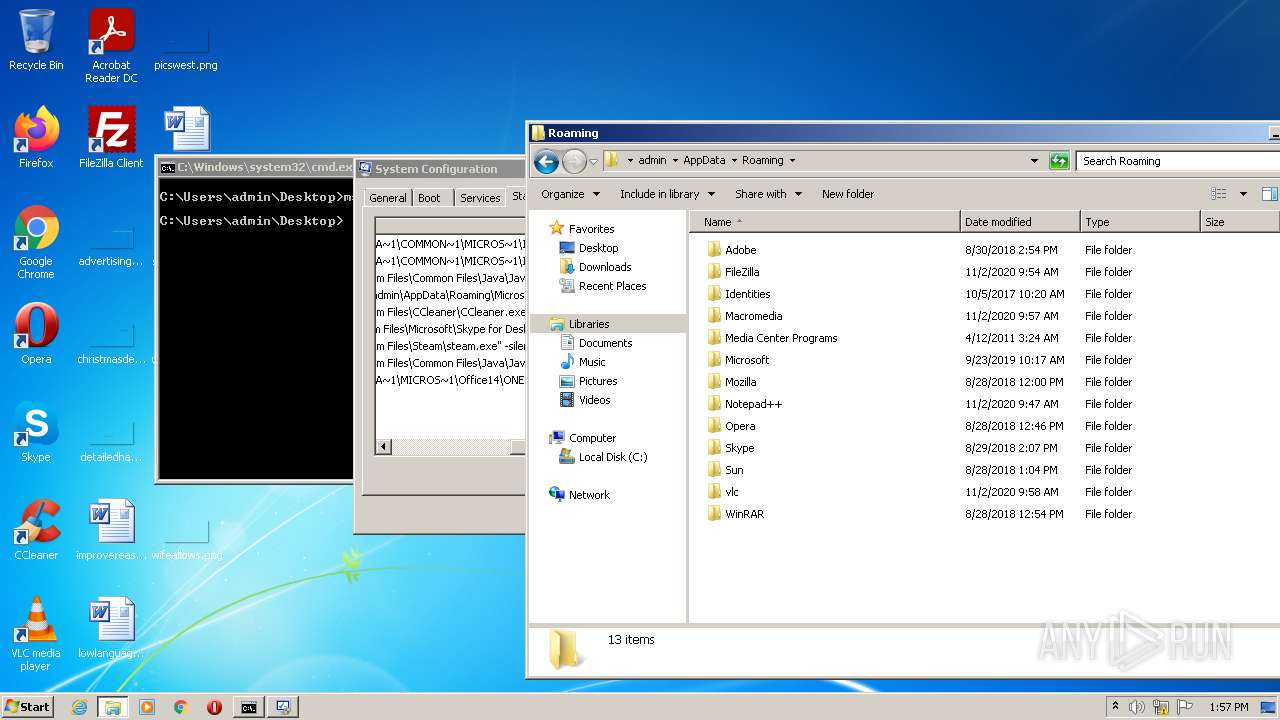Select the FileZilla folder in Roaming
The image size is (1280, 720).
[741, 272]
